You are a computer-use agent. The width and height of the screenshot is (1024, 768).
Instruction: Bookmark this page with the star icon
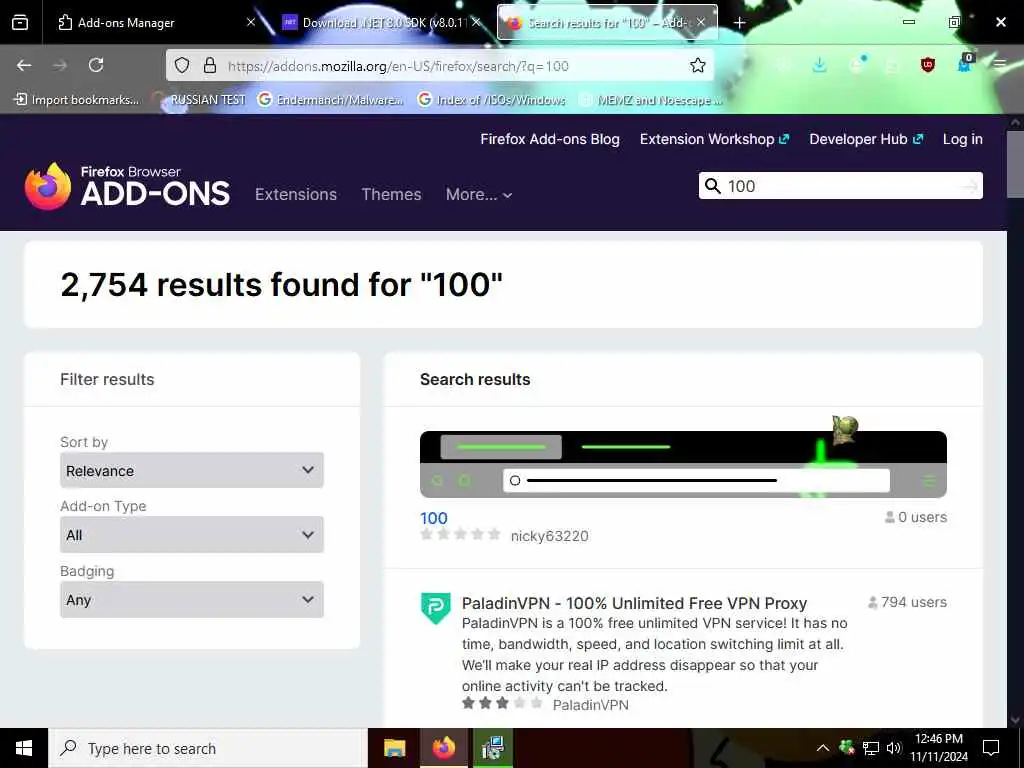click(x=697, y=65)
